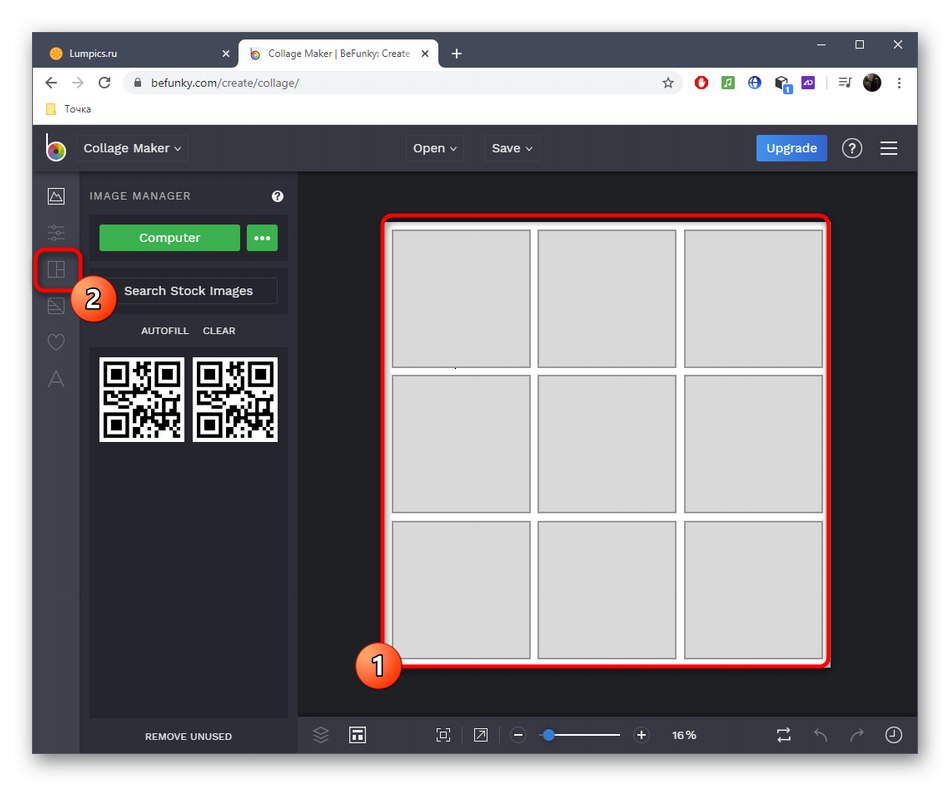Screen dimensions: 950x786
Task: Open the hamburger main menu
Action: coord(889,148)
